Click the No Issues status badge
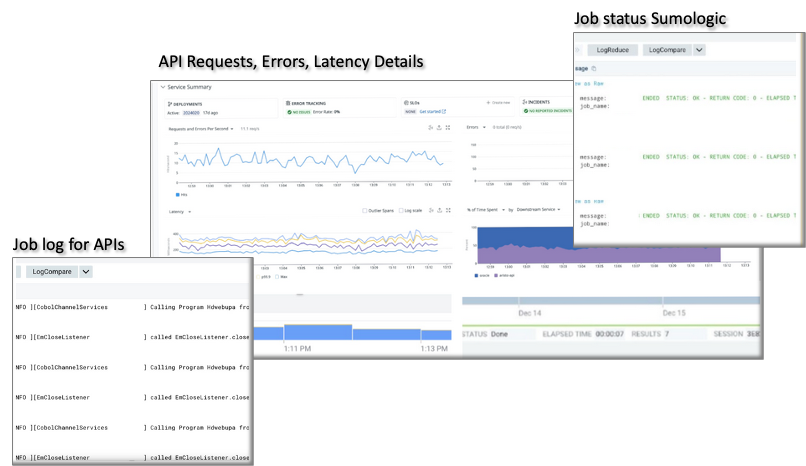Image resolution: width=806 pixels, height=466 pixels. pyautogui.click(x=299, y=112)
